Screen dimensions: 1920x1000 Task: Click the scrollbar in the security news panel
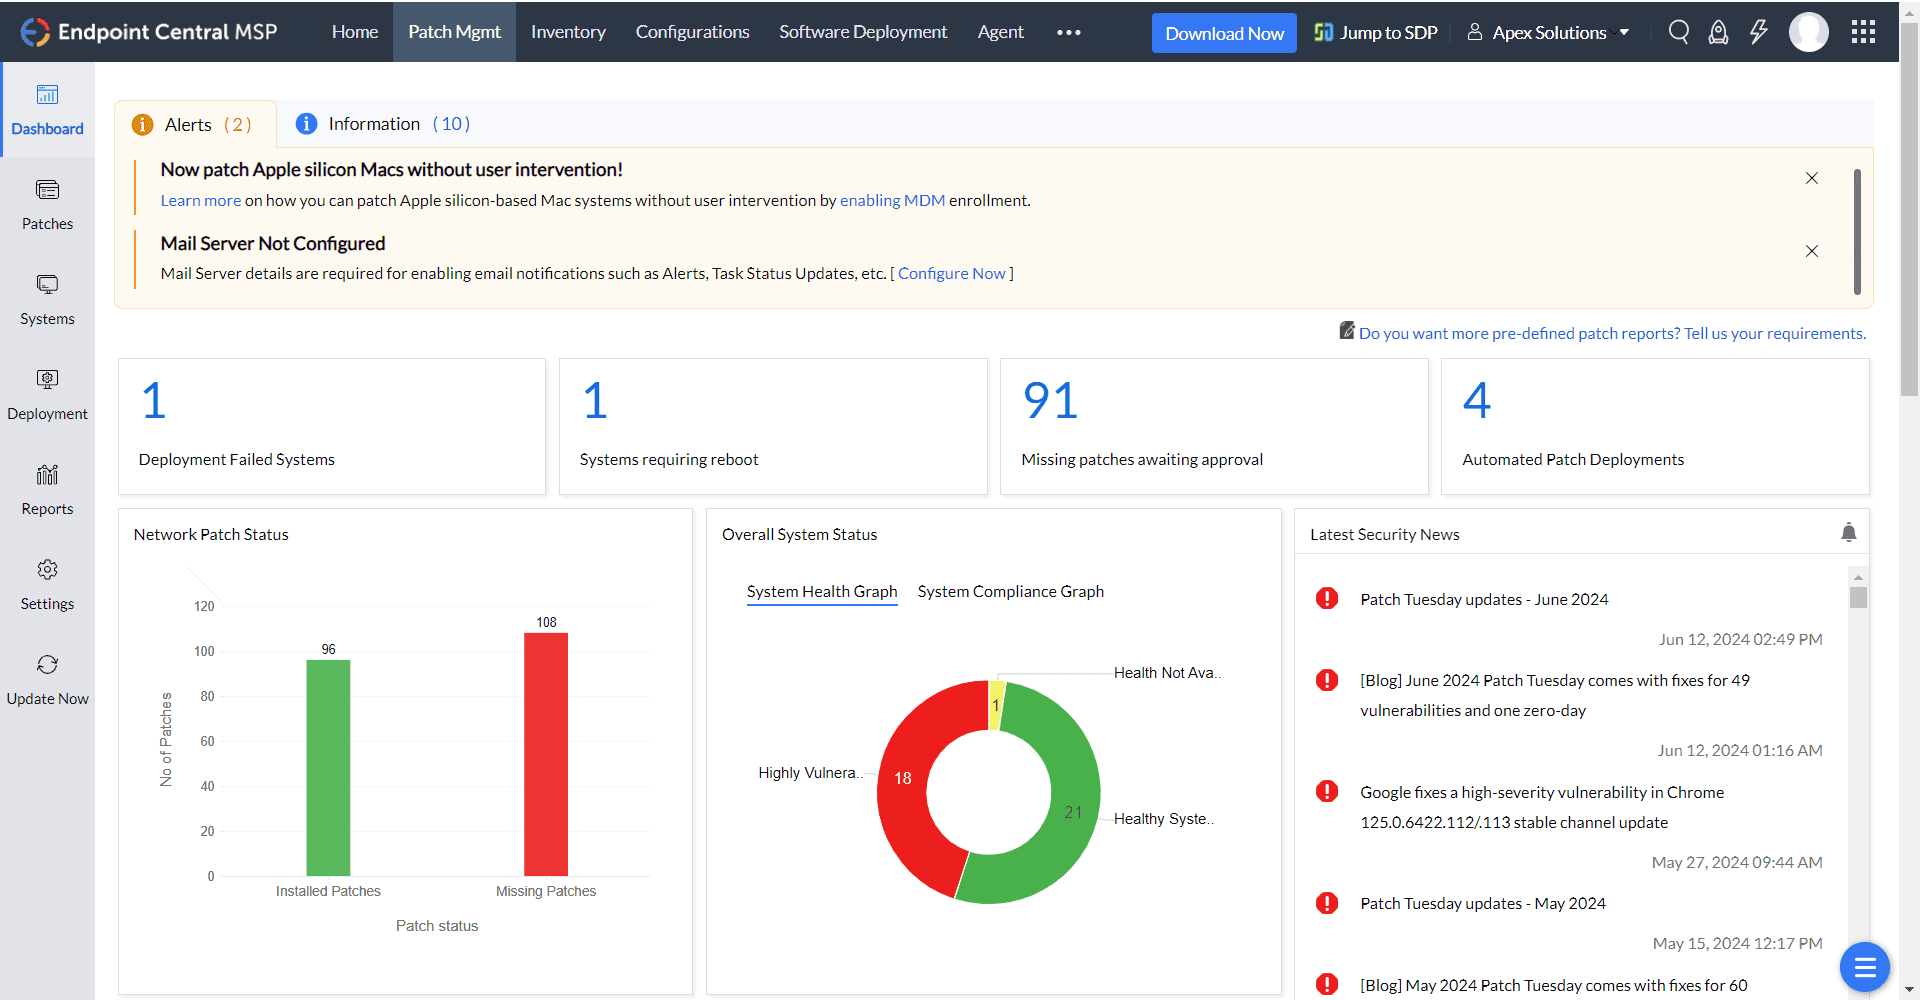click(x=1860, y=596)
